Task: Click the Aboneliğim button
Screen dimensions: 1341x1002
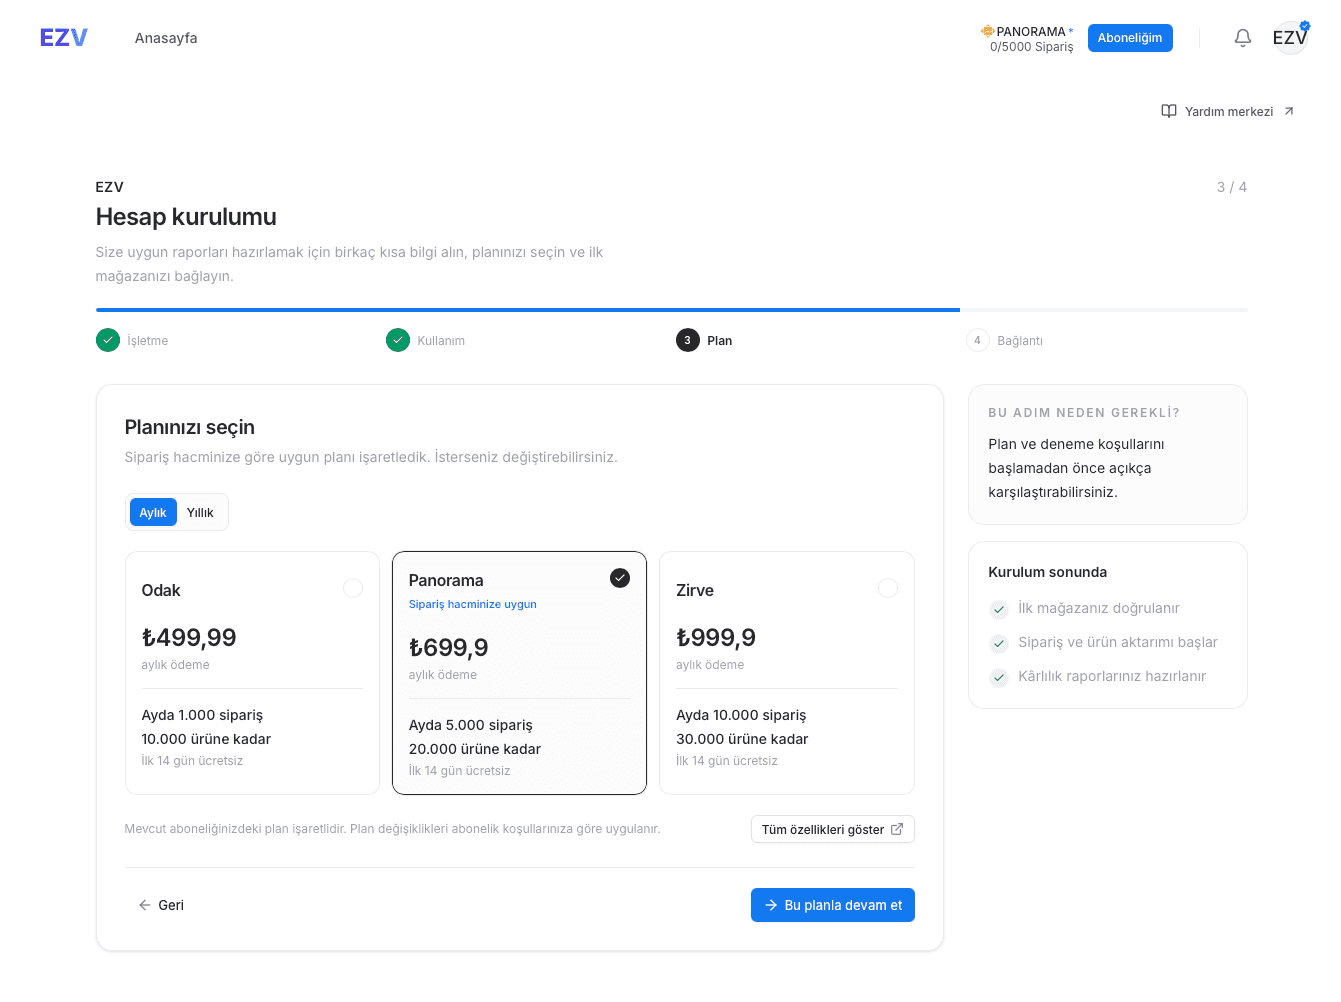Action: coord(1130,38)
